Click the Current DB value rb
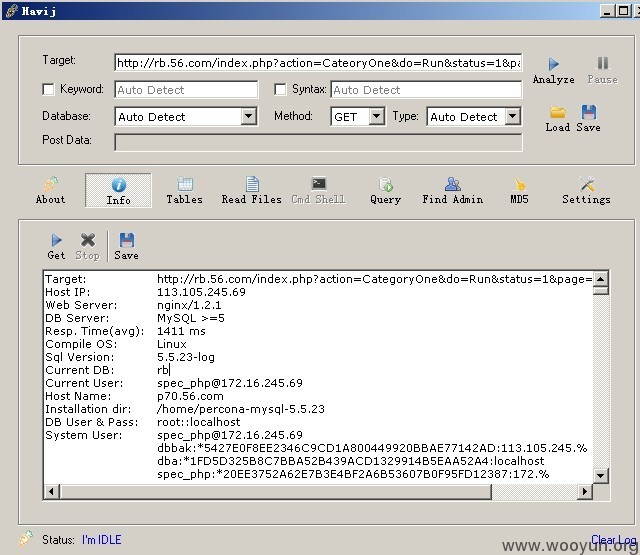Image resolution: width=640 pixels, height=555 pixels. [x=162, y=370]
